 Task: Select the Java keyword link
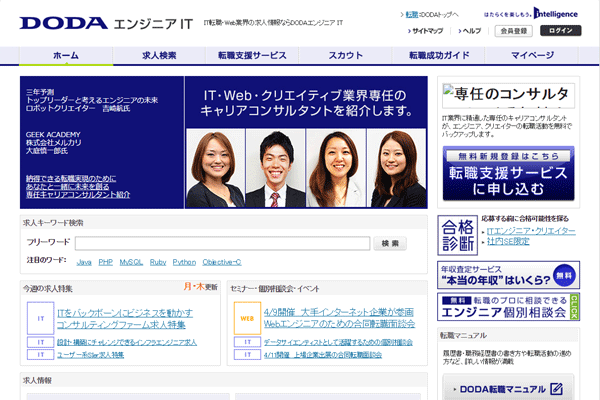84,262
